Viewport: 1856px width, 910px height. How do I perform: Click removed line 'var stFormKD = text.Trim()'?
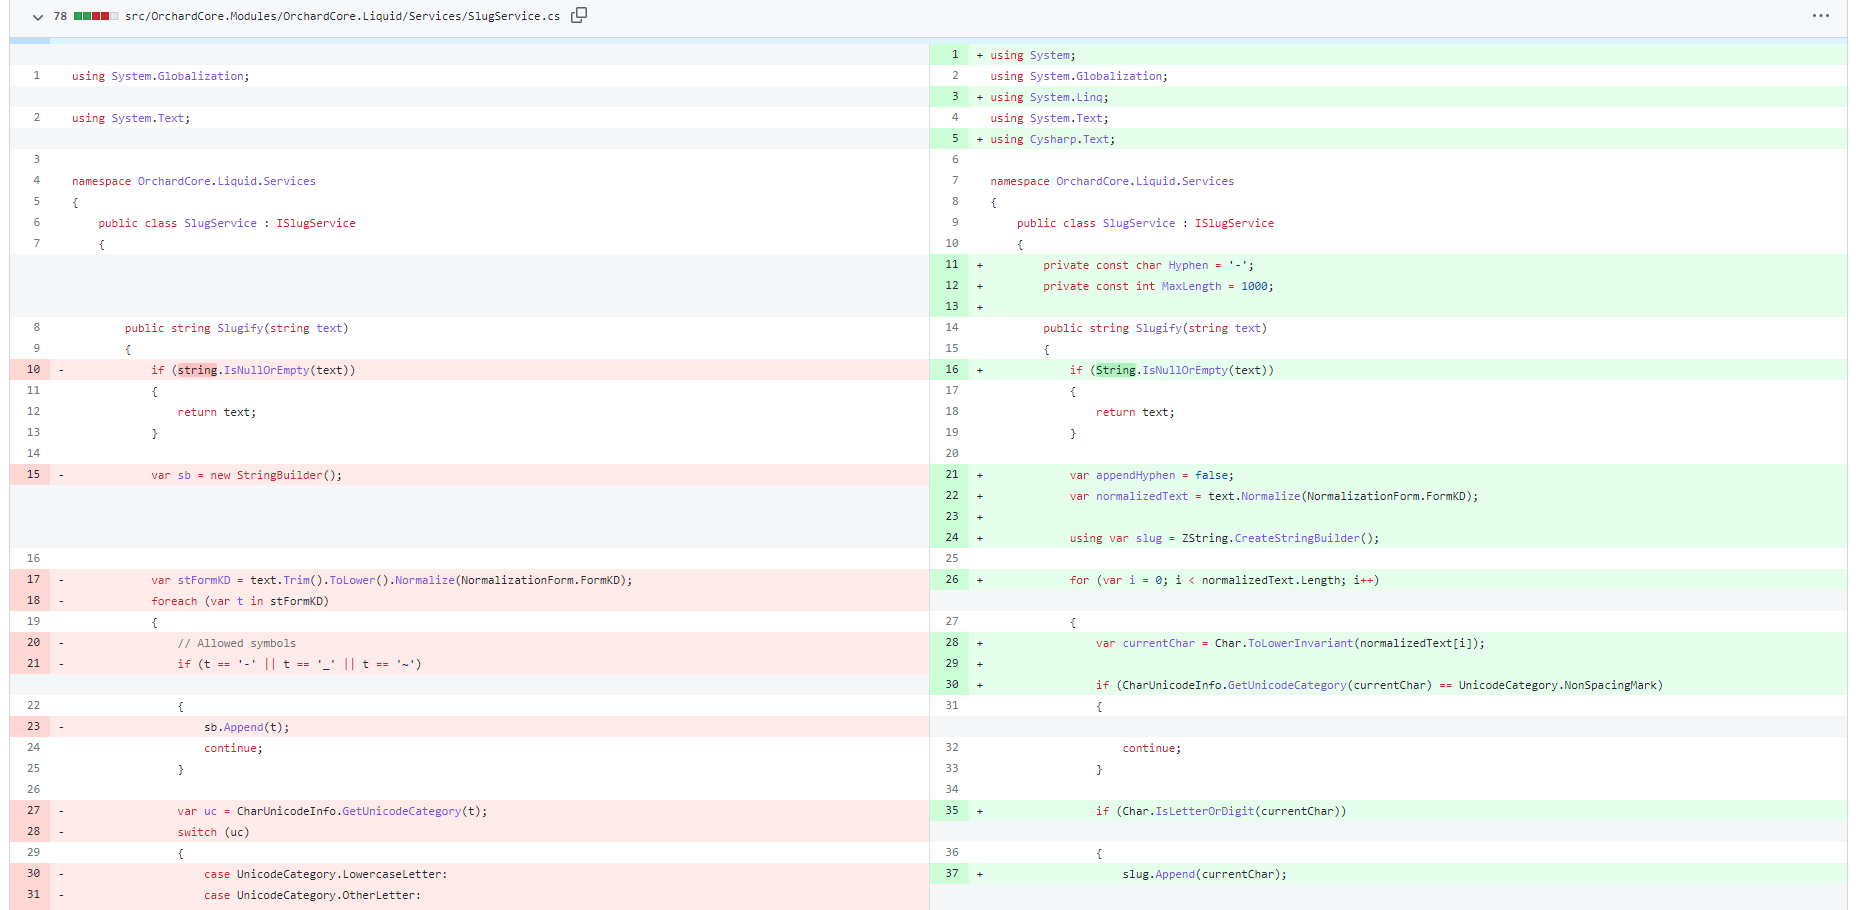(392, 580)
